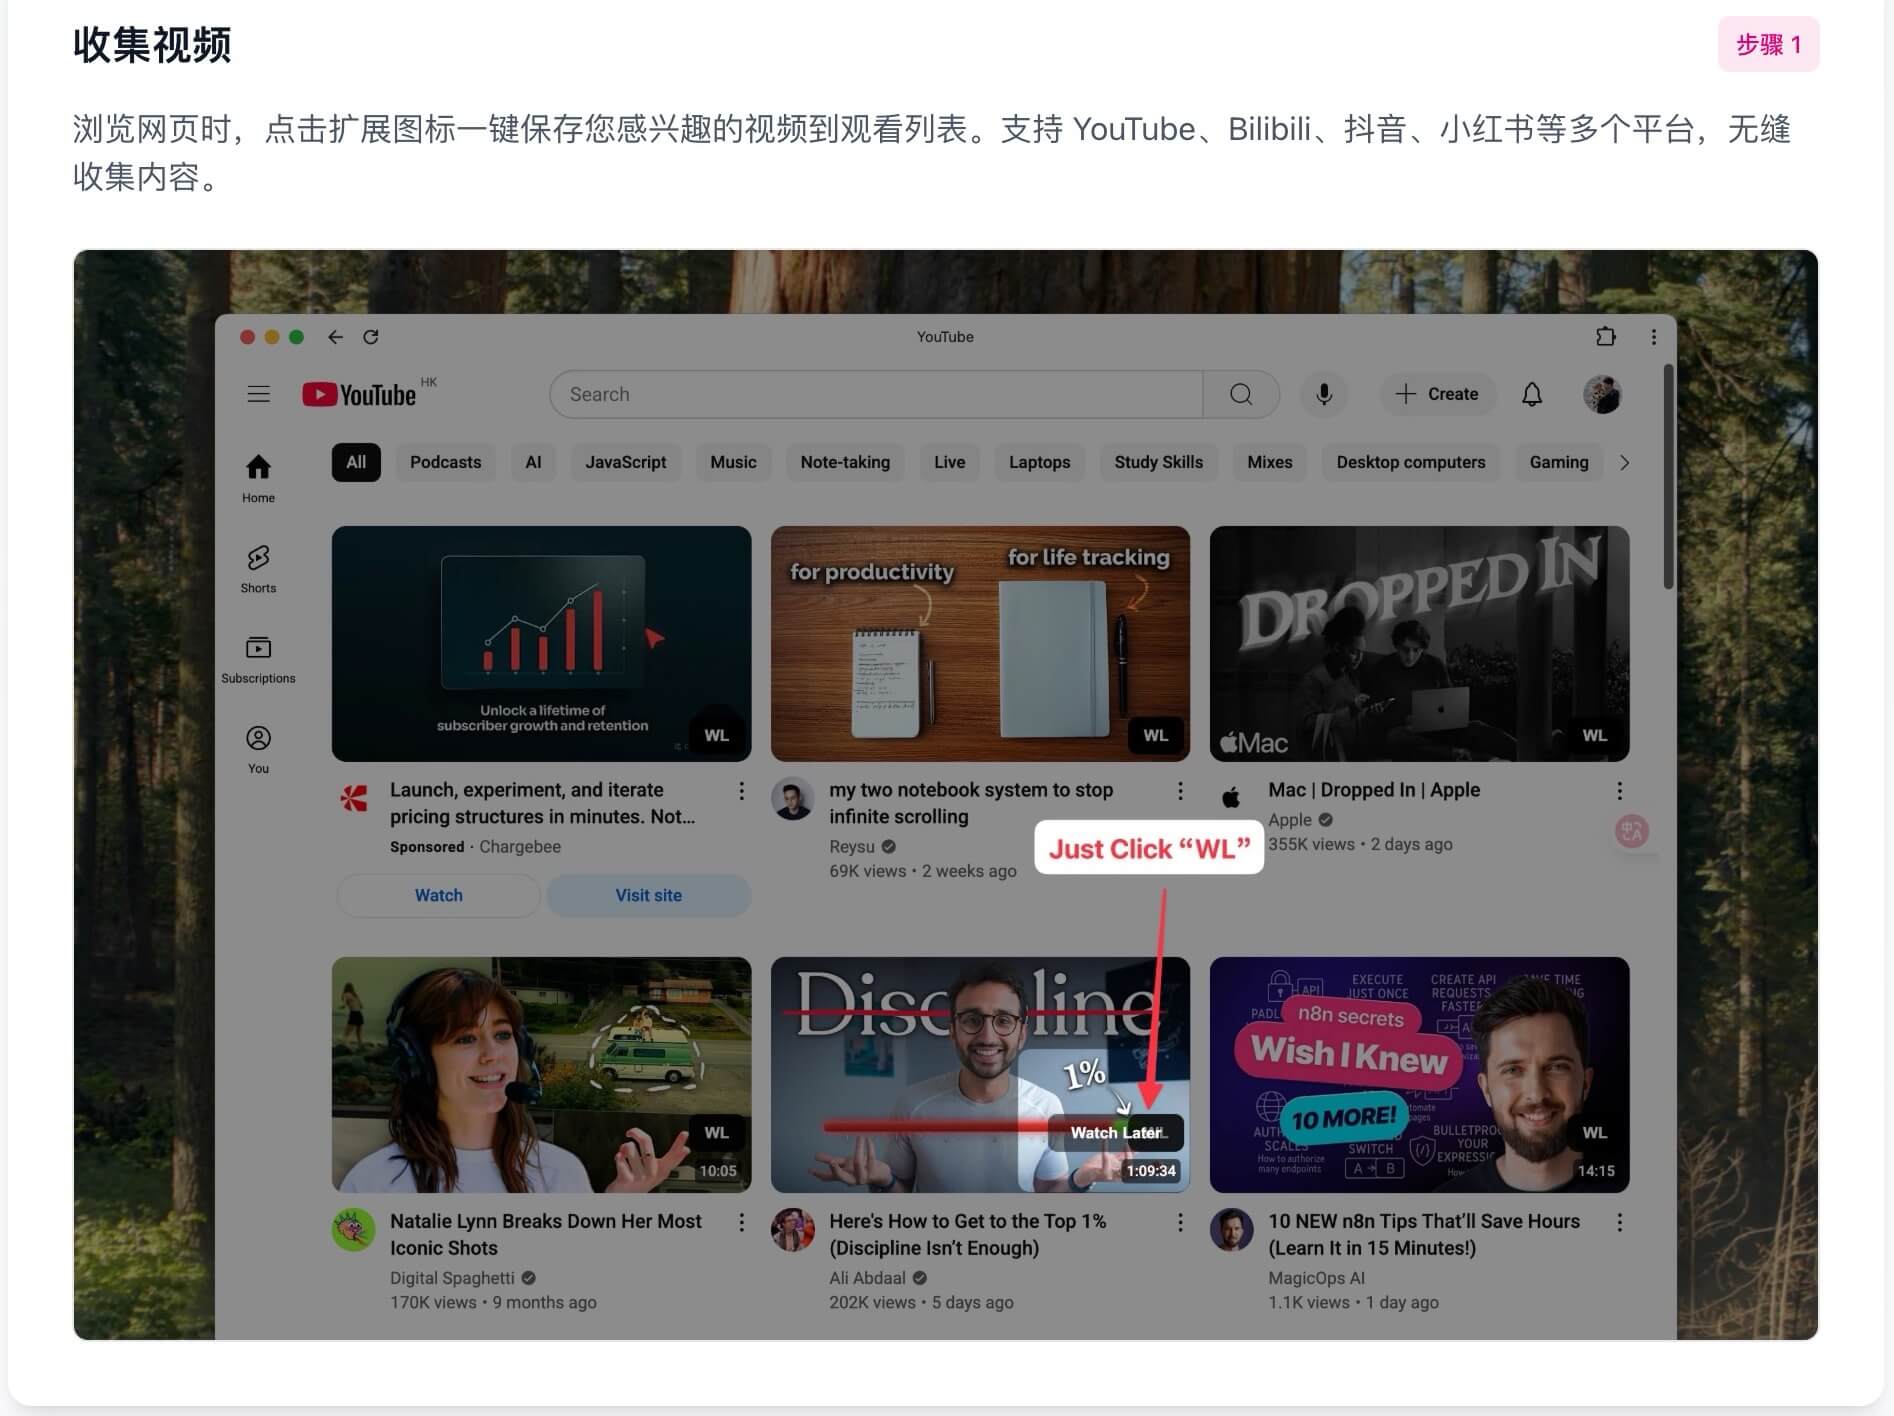Image resolution: width=1894 pixels, height=1416 pixels.
Task: Toggle WL badge on Natalie Lynn video
Action: (716, 1132)
